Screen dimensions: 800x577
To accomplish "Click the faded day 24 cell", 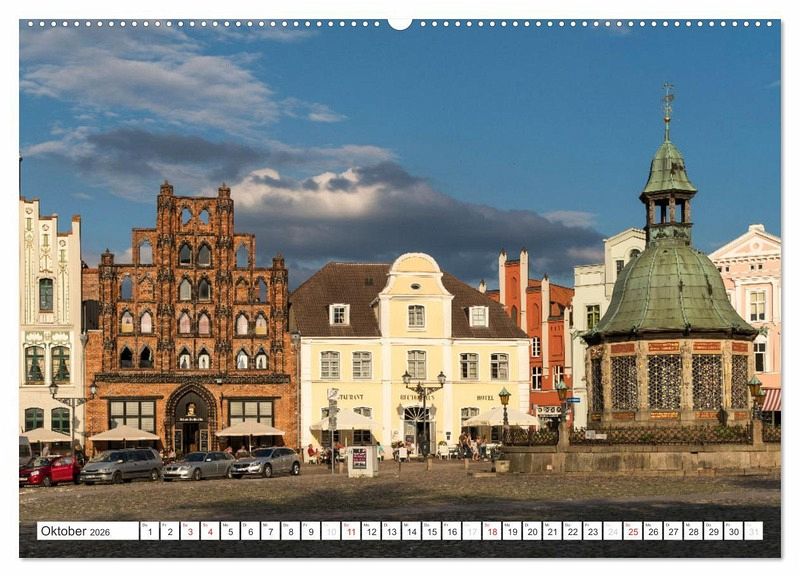I will coord(613,531).
